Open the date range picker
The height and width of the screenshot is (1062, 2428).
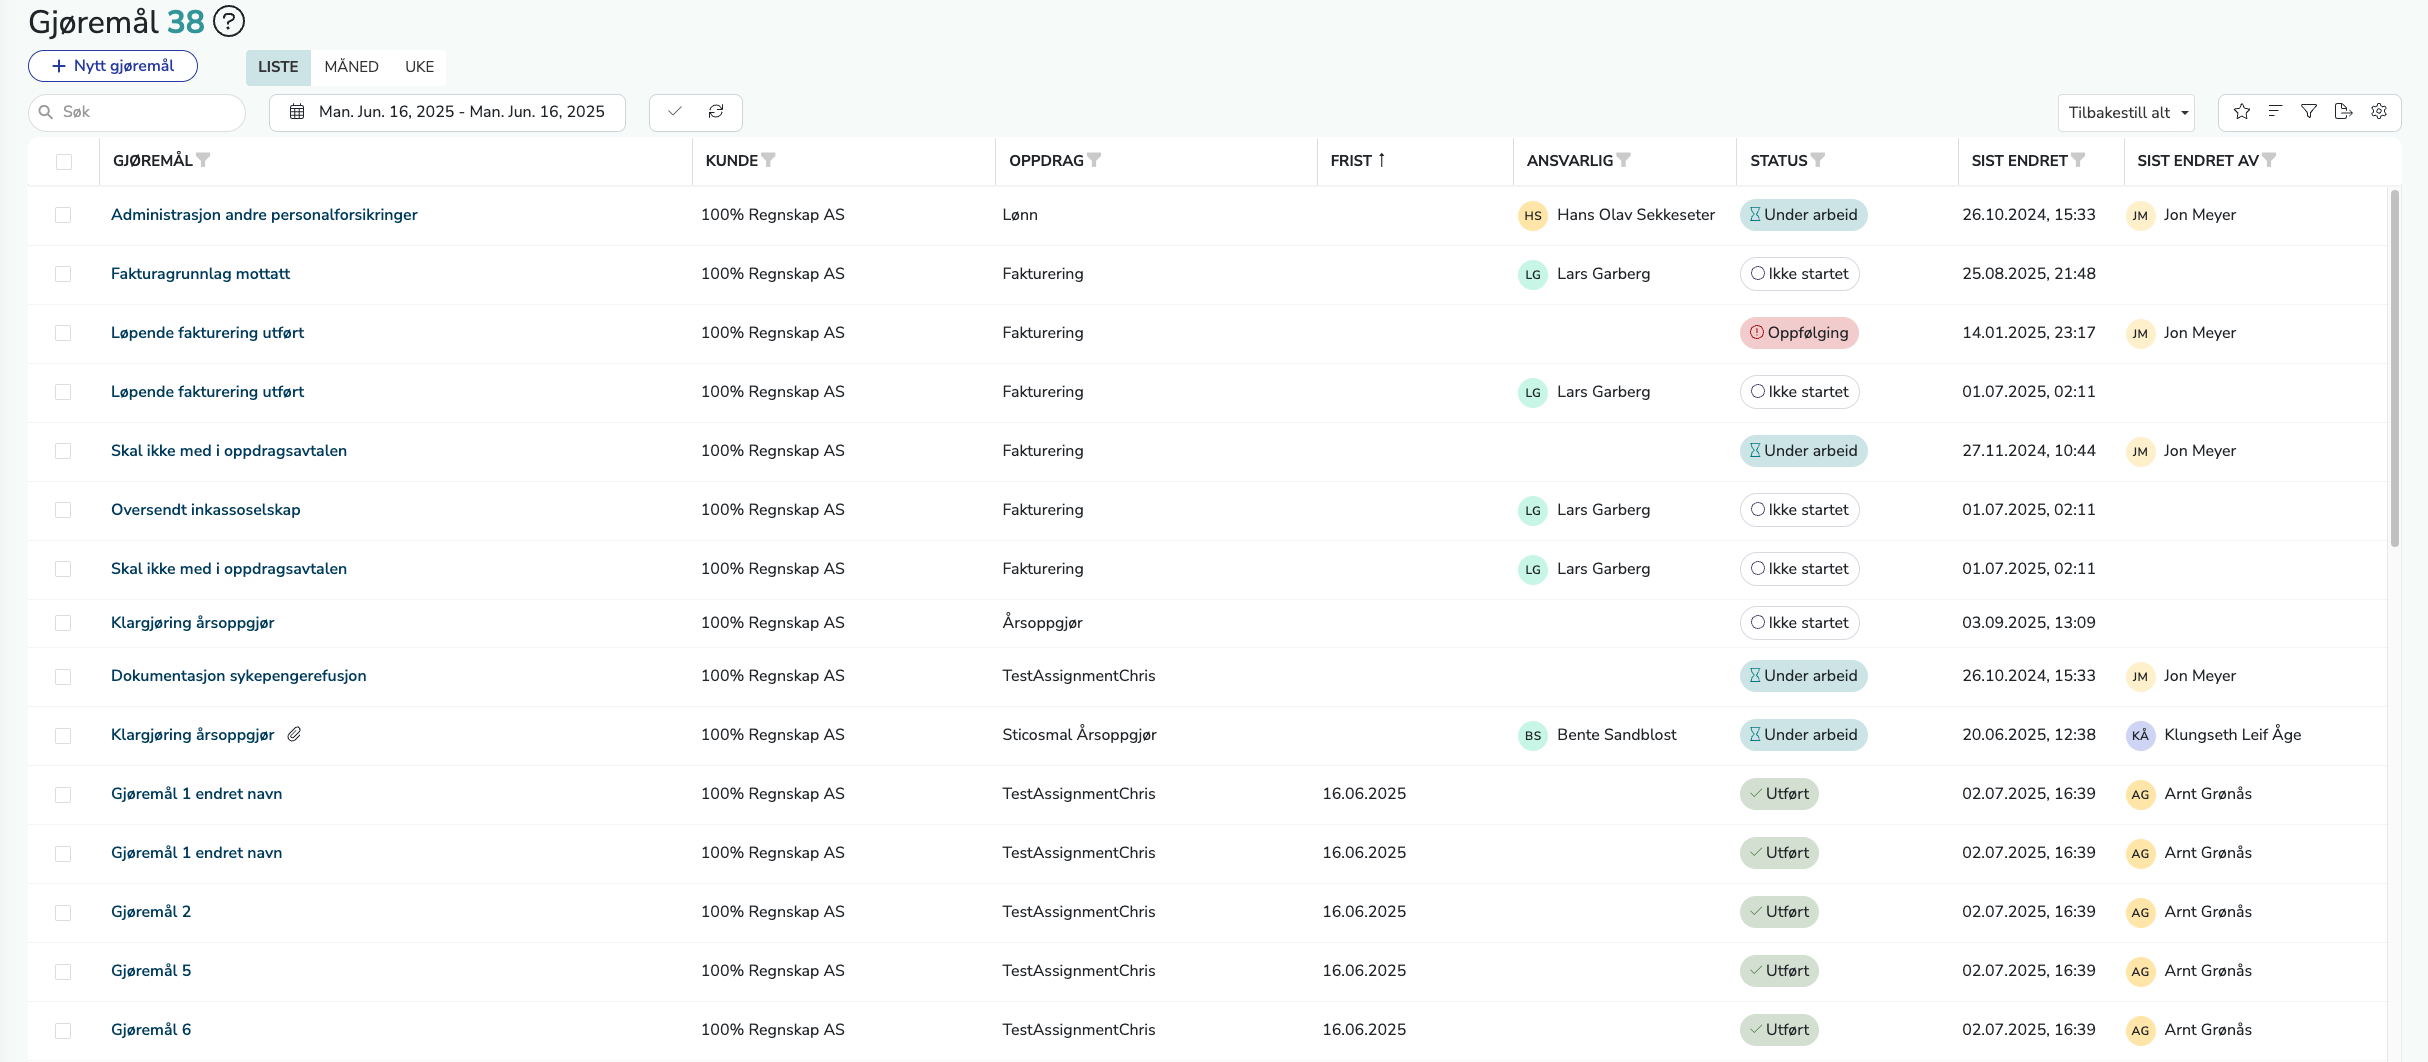[x=447, y=112]
